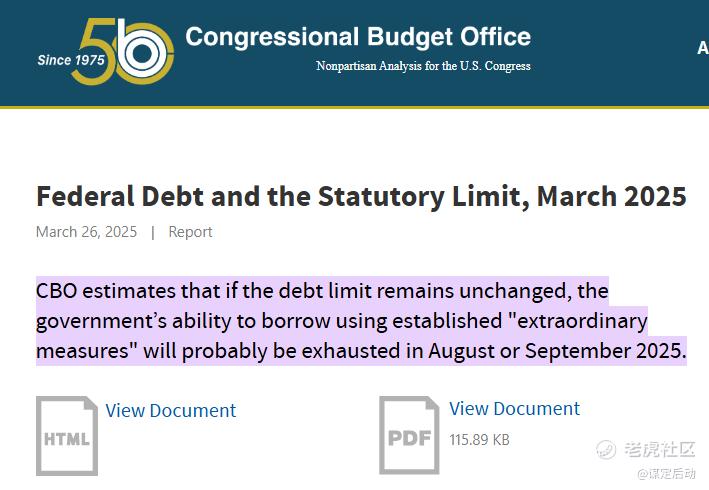The height and width of the screenshot is (490, 709).
Task: Click the Since 1975 badge text
Action: click(x=71, y=60)
